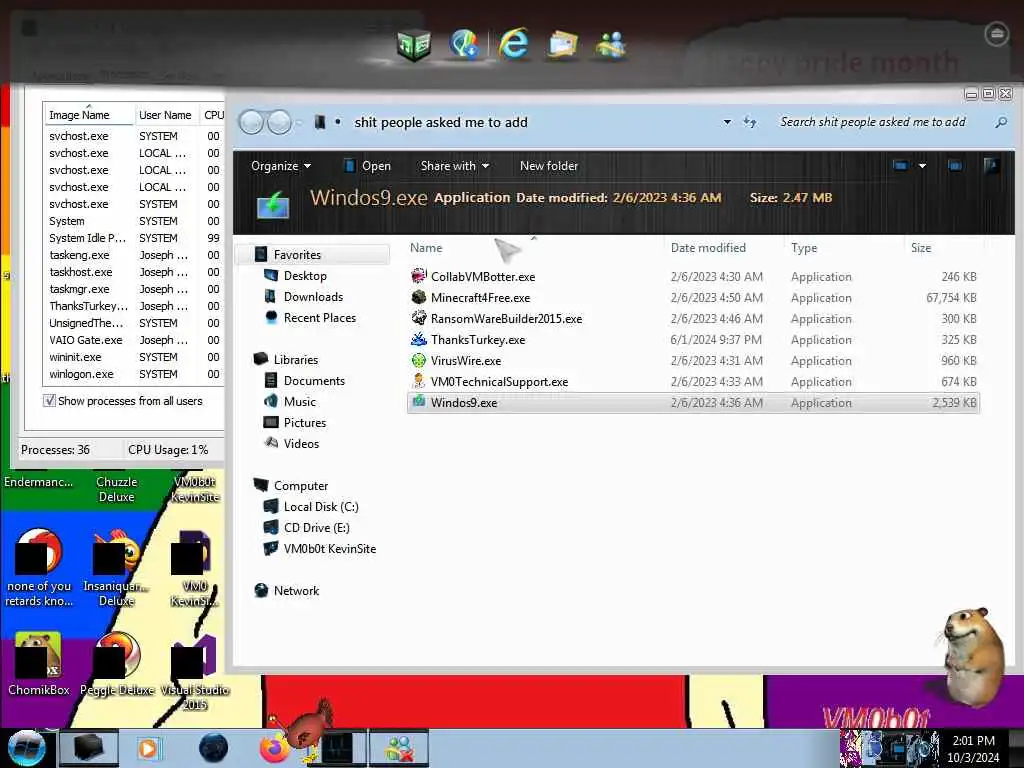Image resolution: width=1024 pixels, height=768 pixels.
Task: Open Music library in sidebar
Action: point(300,401)
